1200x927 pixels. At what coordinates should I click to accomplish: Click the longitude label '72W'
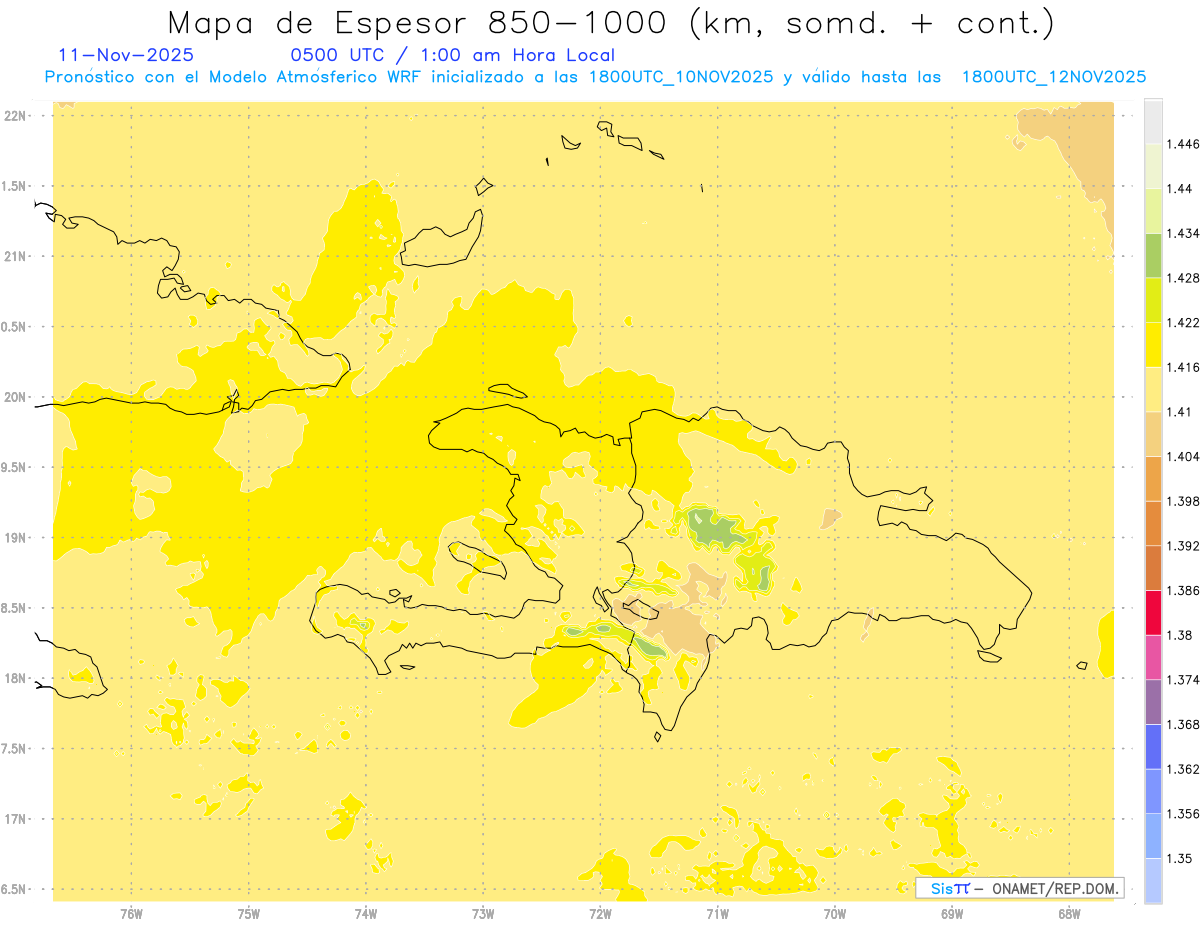coord(600,913)
